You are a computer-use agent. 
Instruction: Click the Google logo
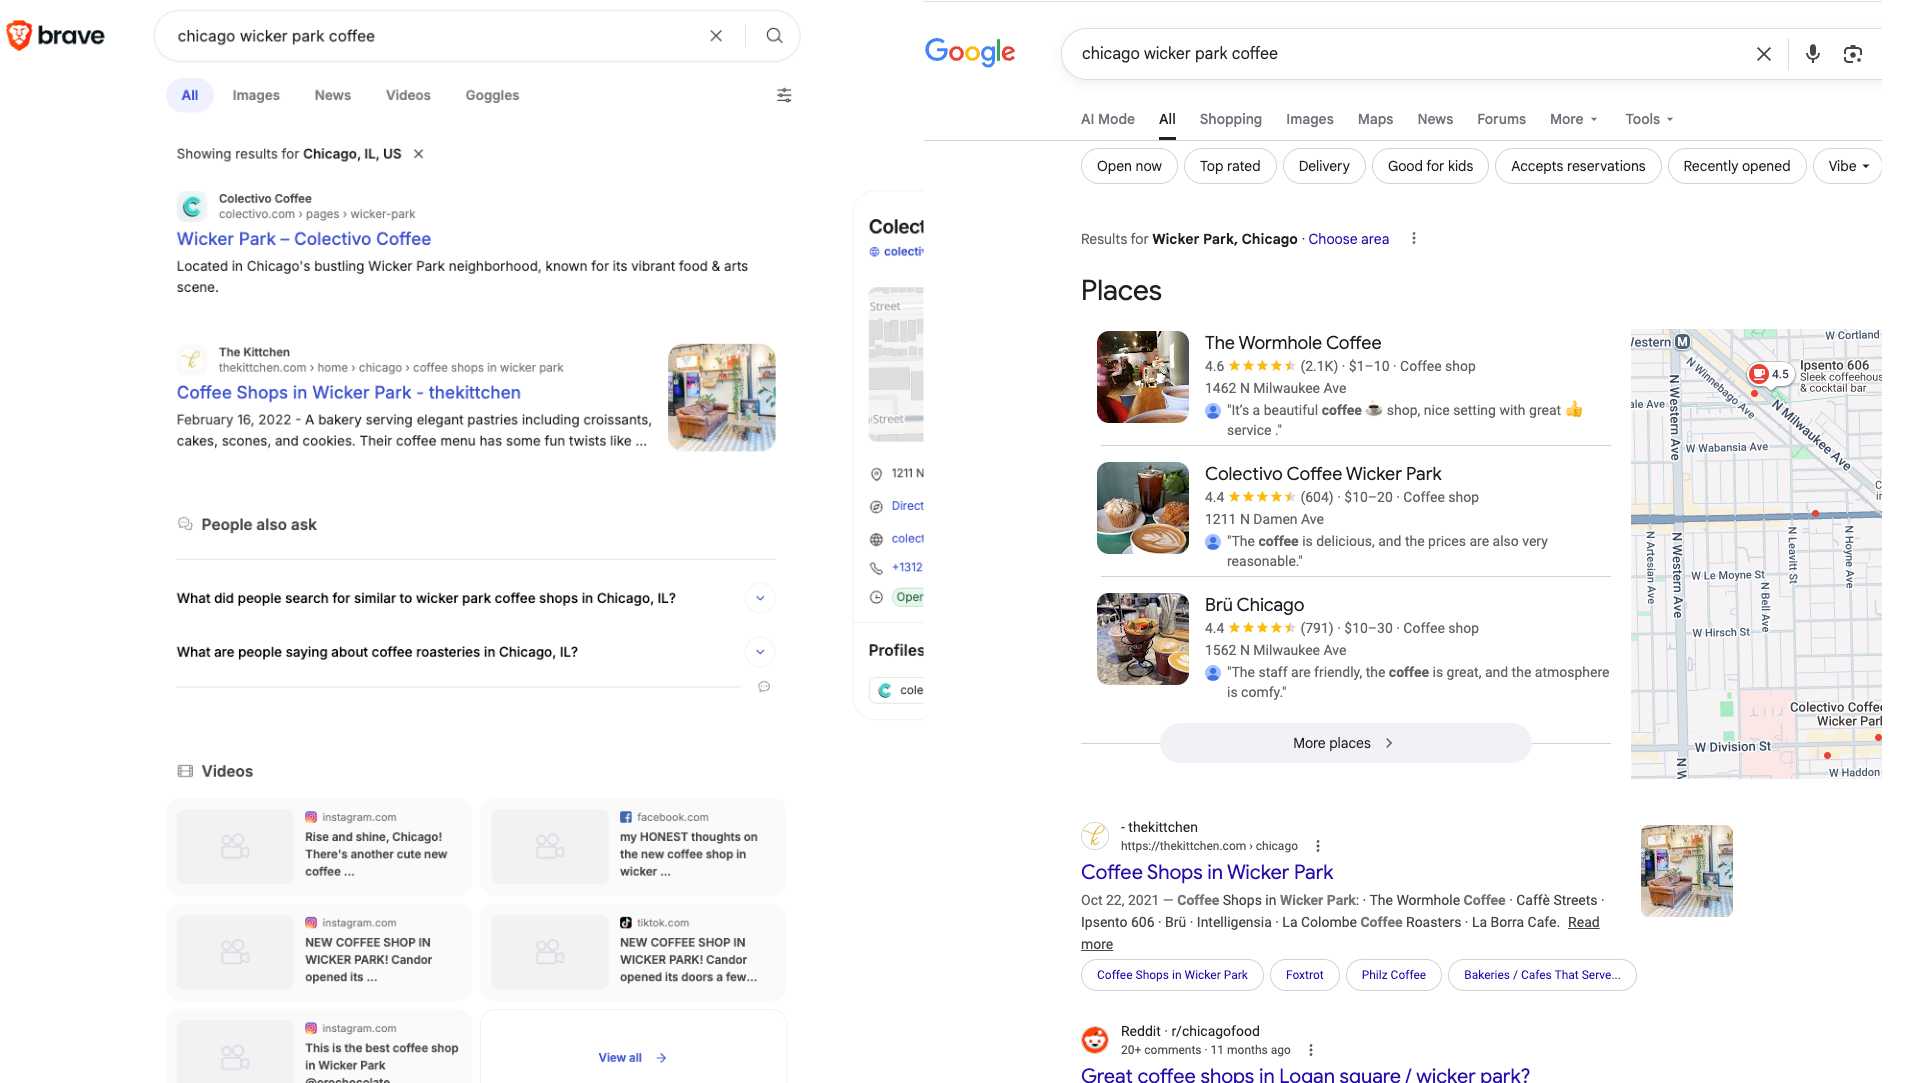pyautogui.click(x=969, y=53)
